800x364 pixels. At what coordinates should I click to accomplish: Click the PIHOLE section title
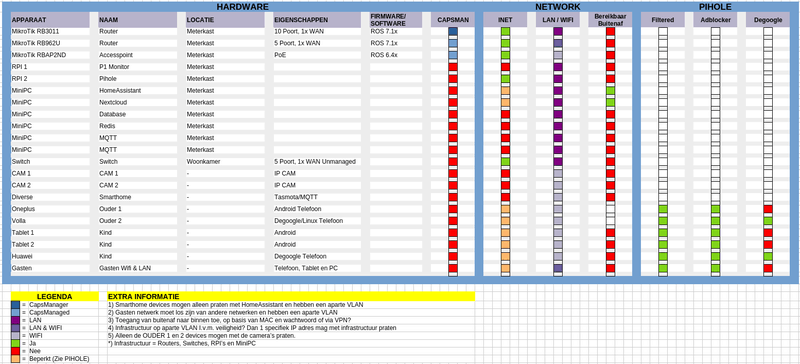(x=715, y=7)
